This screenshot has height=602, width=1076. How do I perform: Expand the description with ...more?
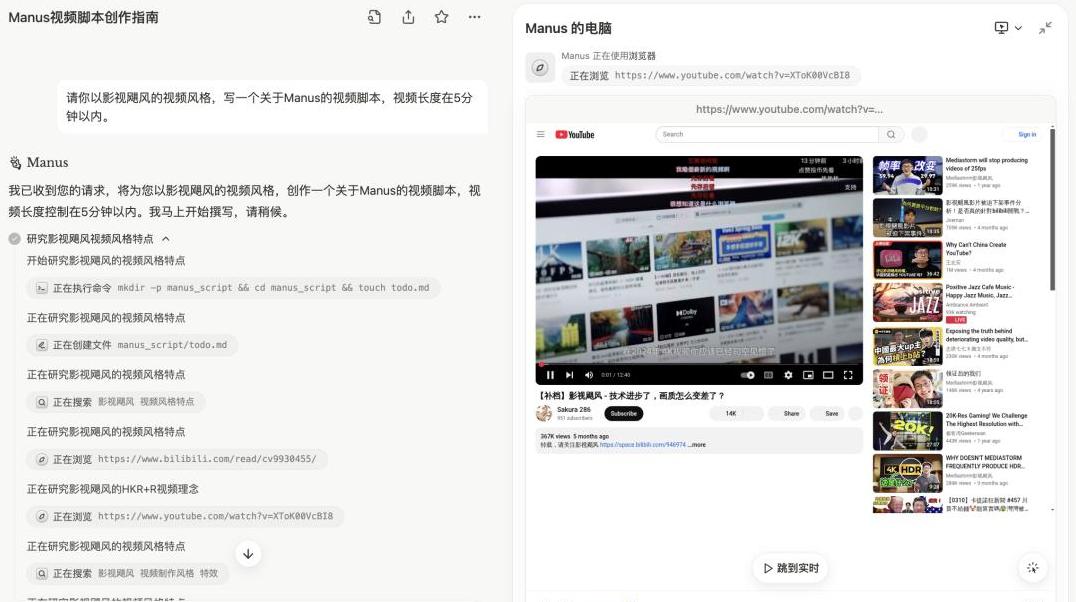697,445
